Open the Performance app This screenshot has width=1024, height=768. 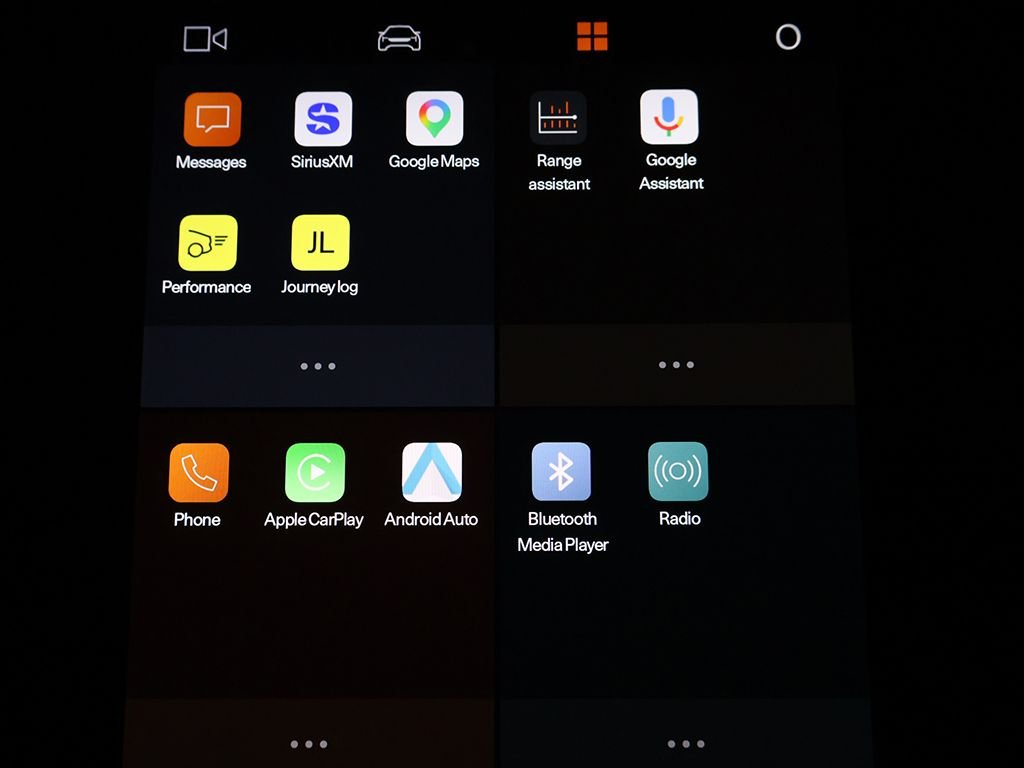point(208,243)
